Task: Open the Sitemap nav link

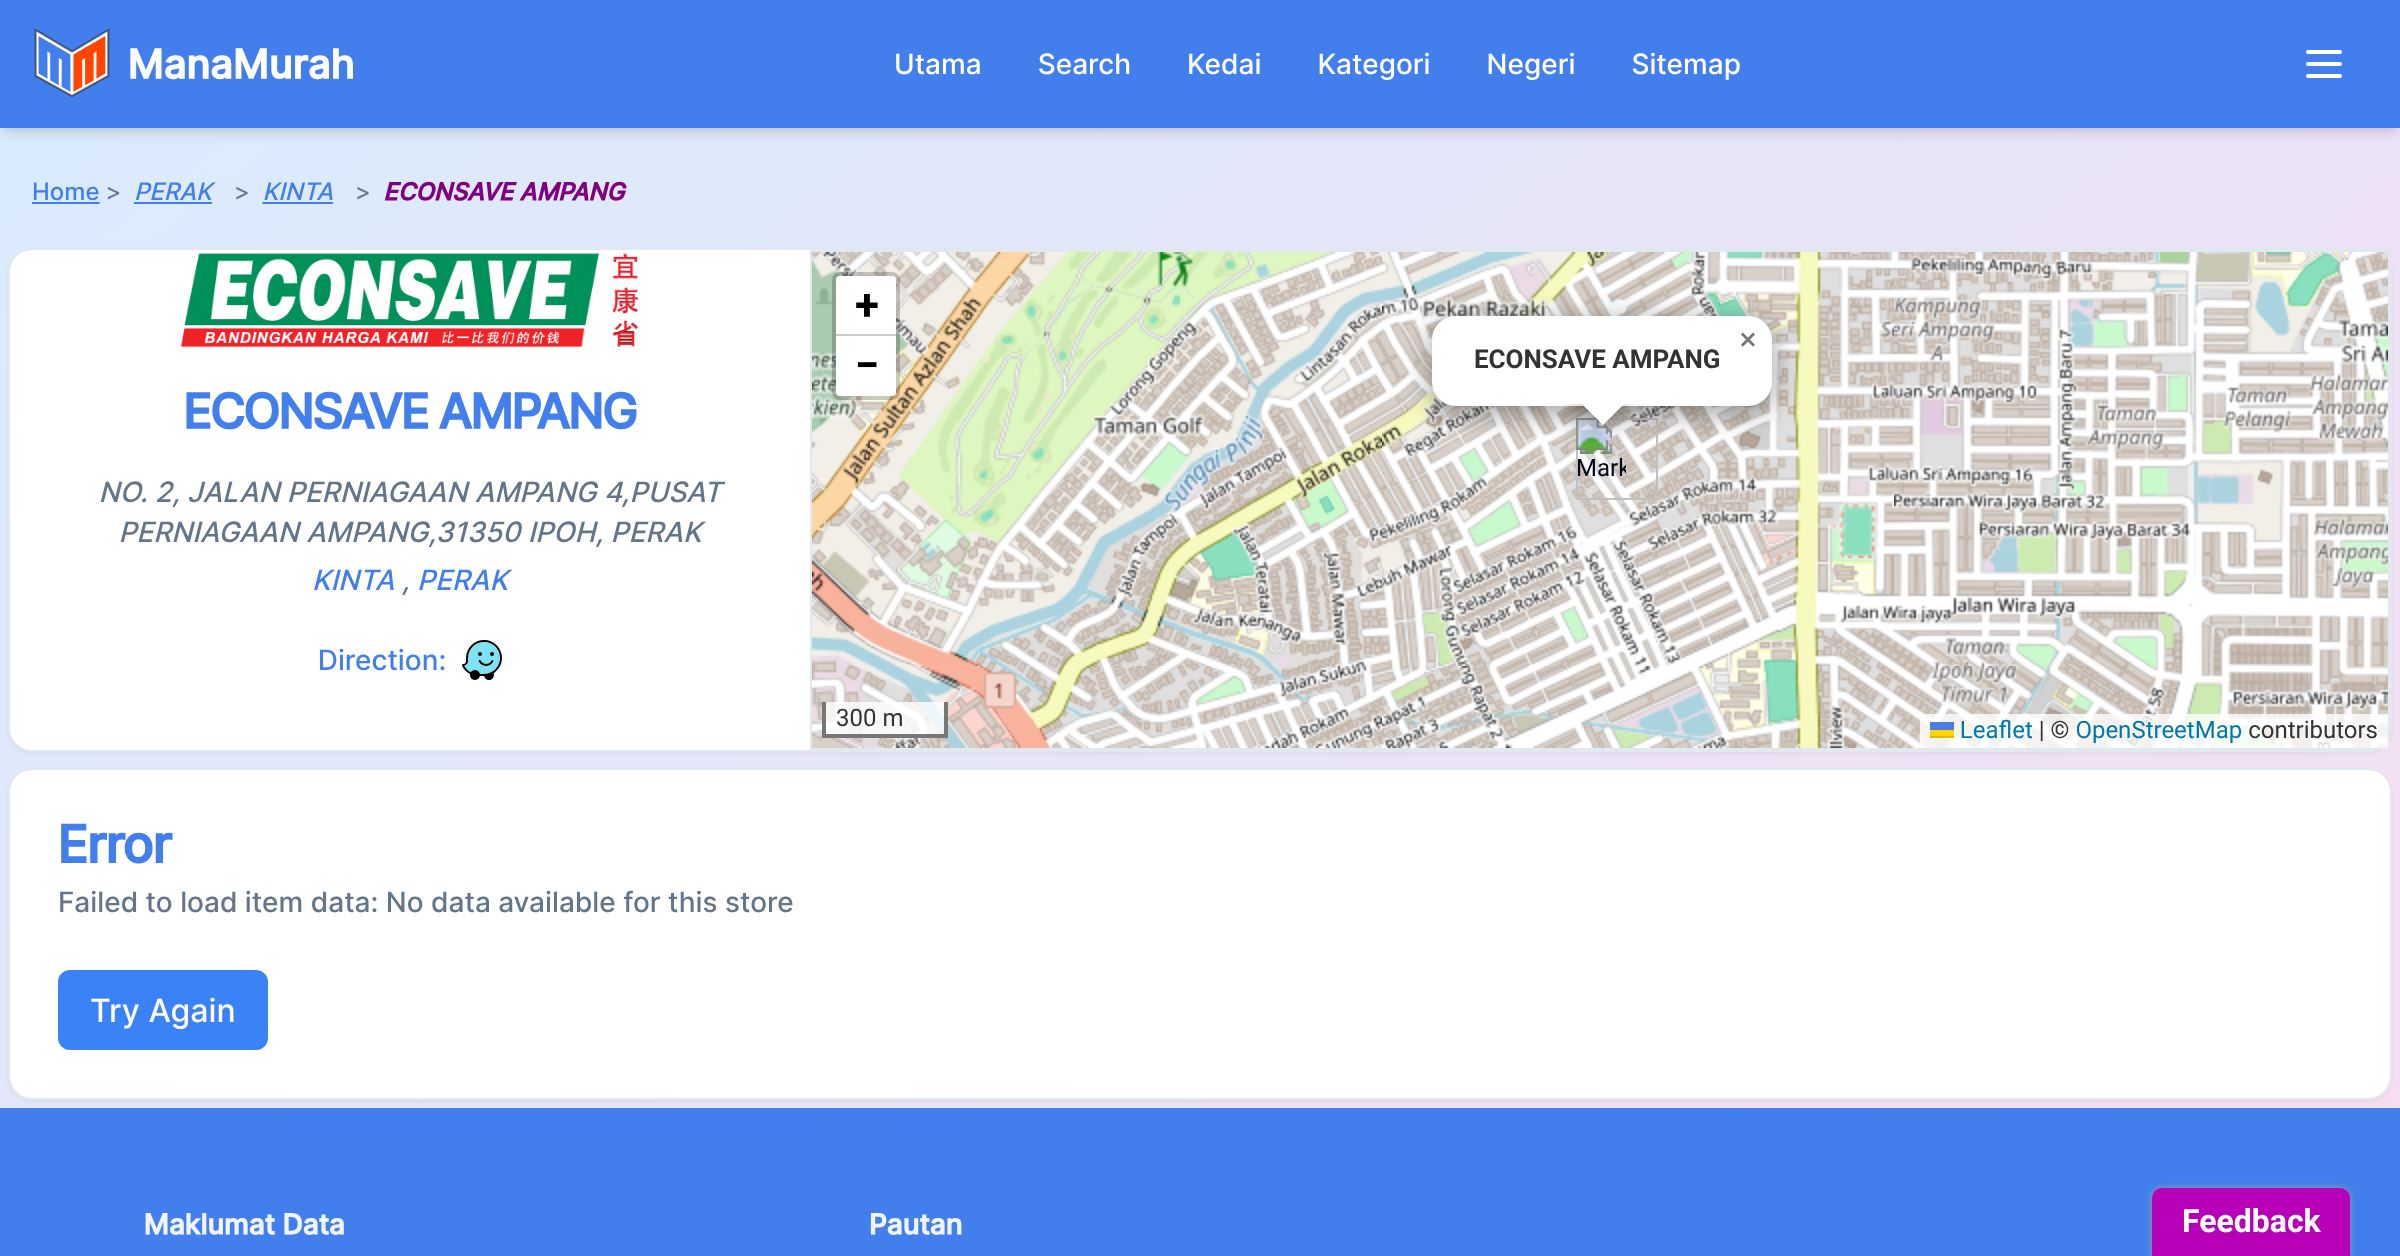Action: (1685, 64)
